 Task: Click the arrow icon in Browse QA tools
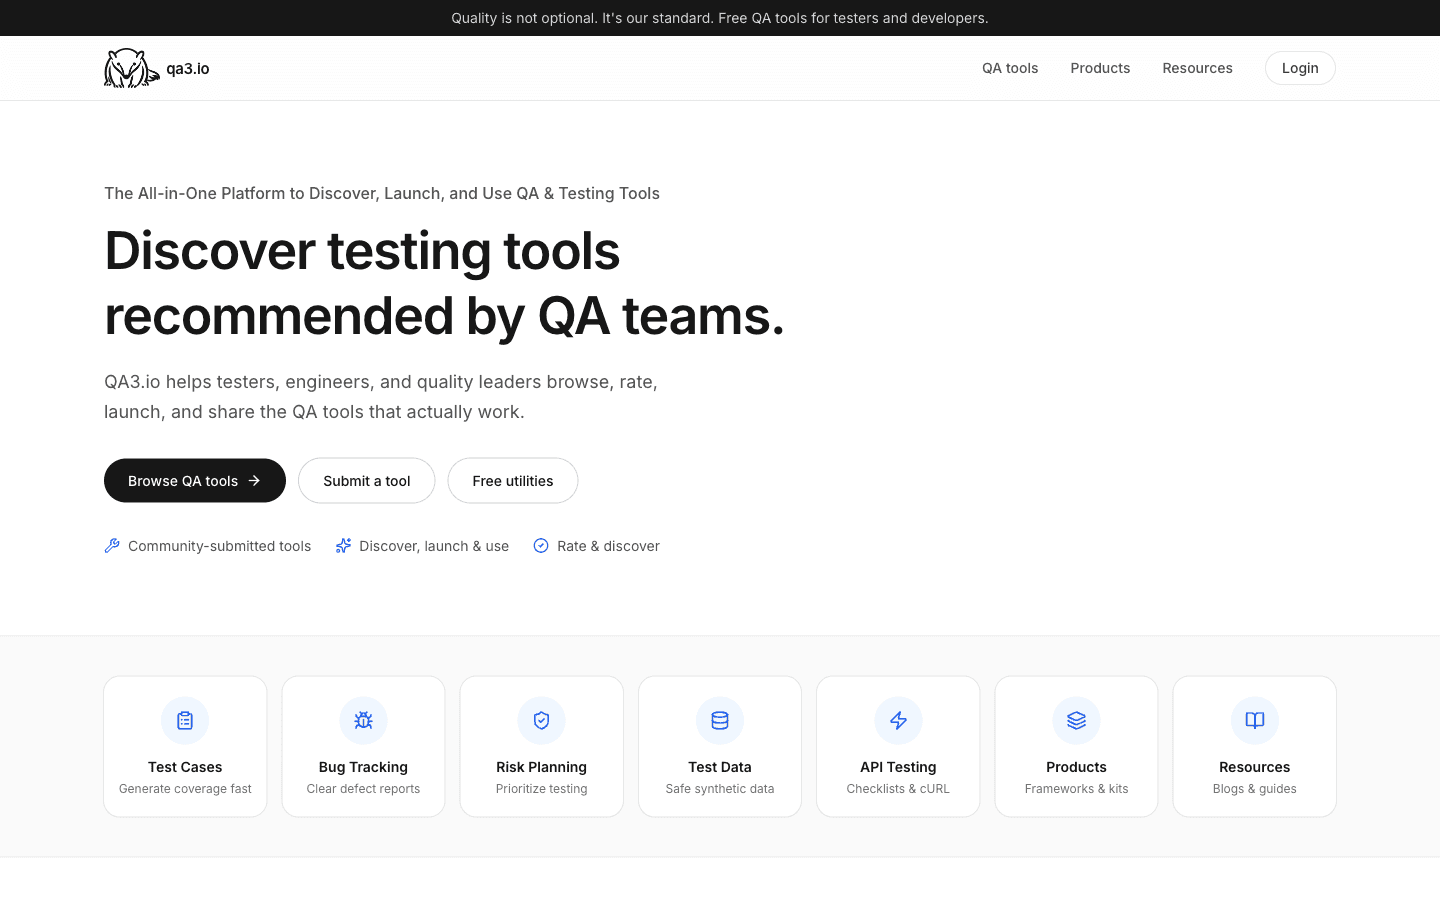[254, 481]
